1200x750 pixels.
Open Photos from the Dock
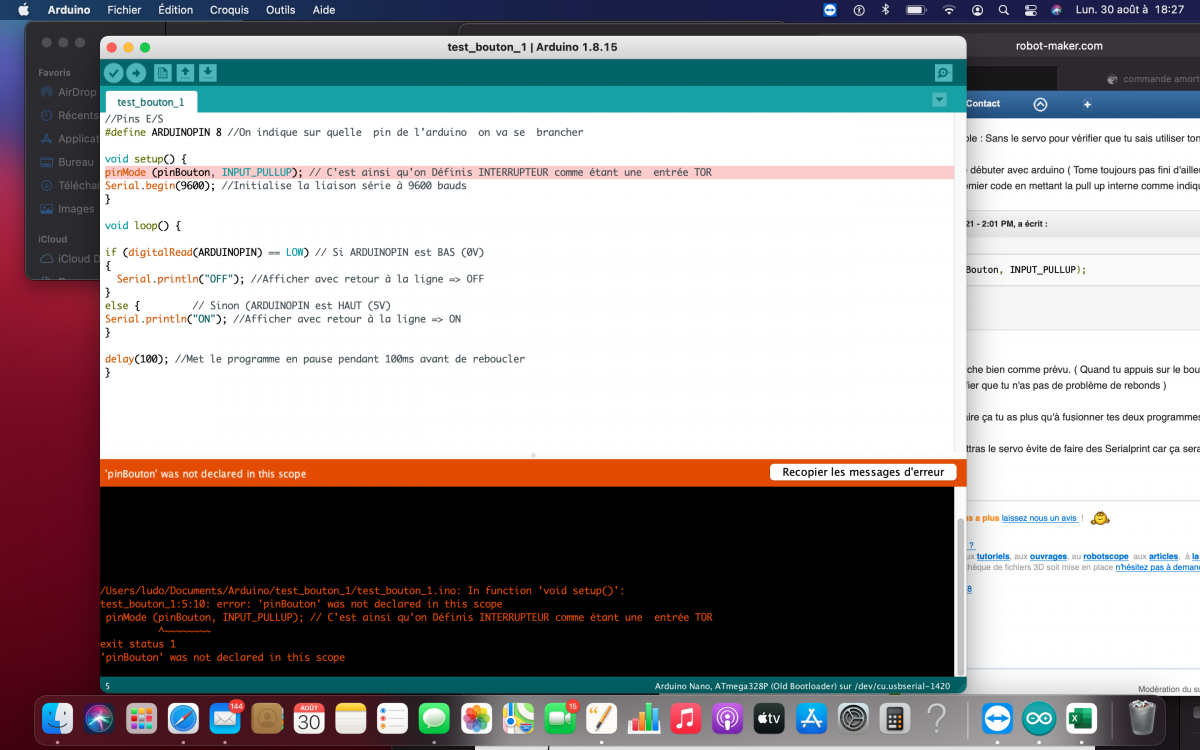tap(476, 718)
